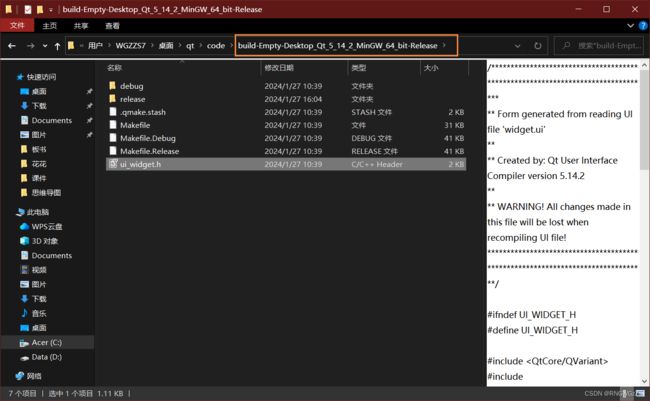Select the Acer (C:) drive
The width and height of the screenshot is (650, 401).
(x=46, y=343)
